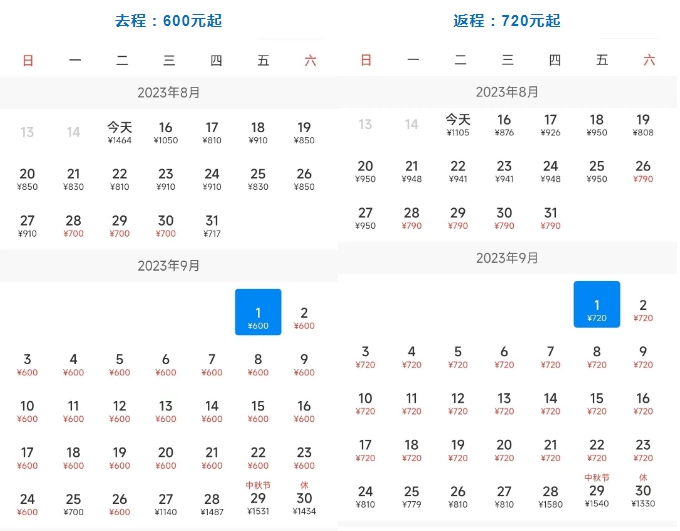
Task: Choose the 中秋节 date at ¥1540 for return
Action: coord(597,492)
